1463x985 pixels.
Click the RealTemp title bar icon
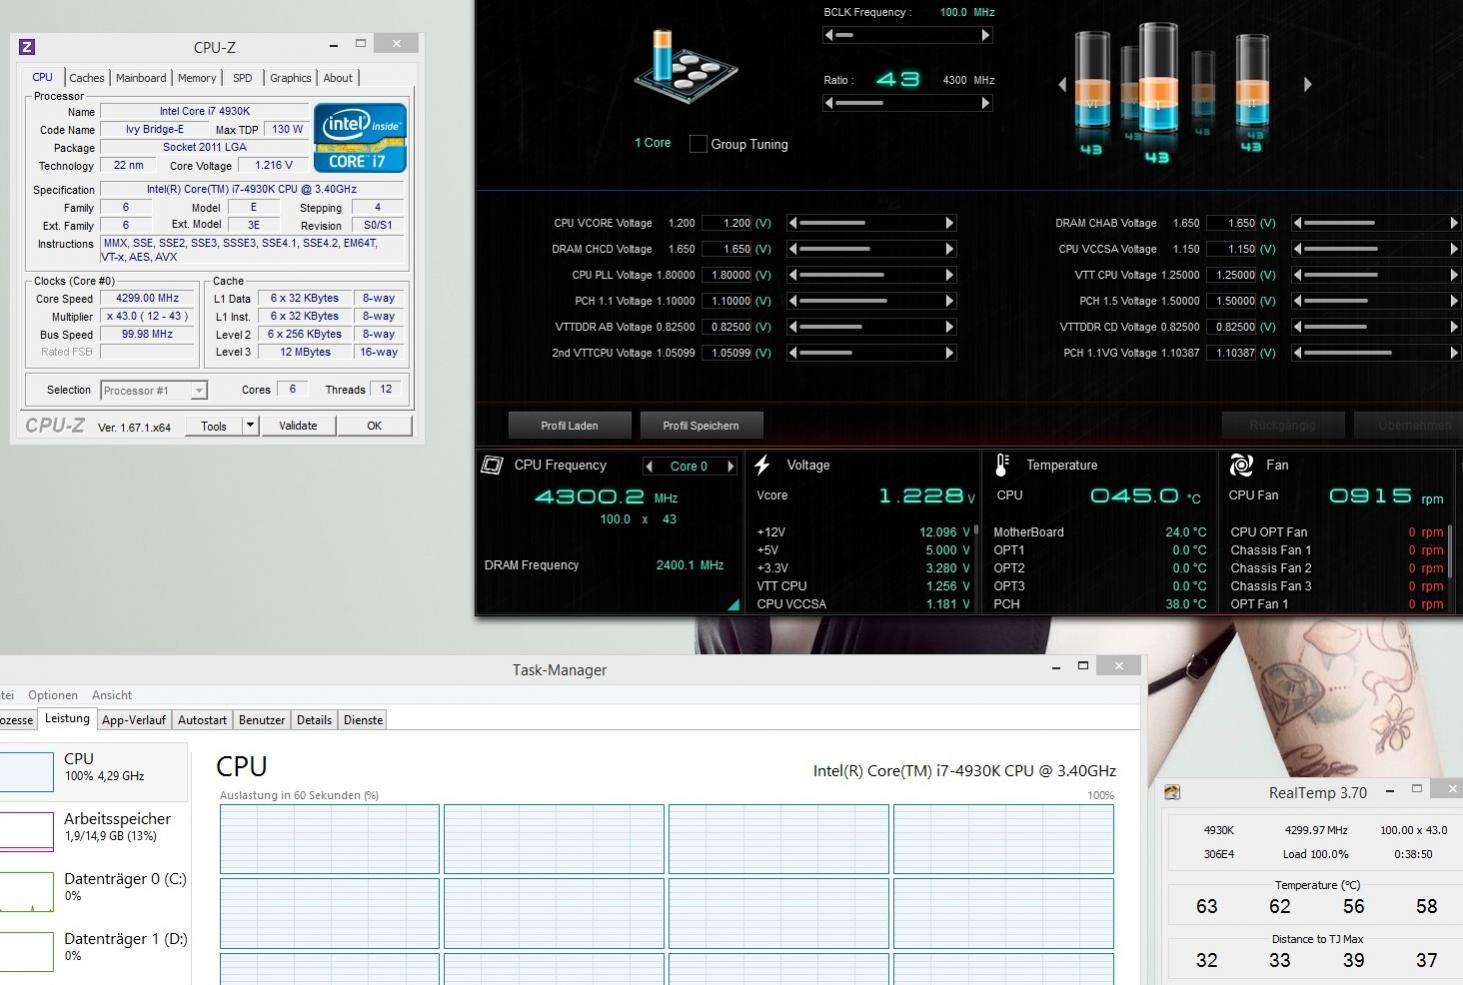pyautogui.click(x=1173, y=792)
